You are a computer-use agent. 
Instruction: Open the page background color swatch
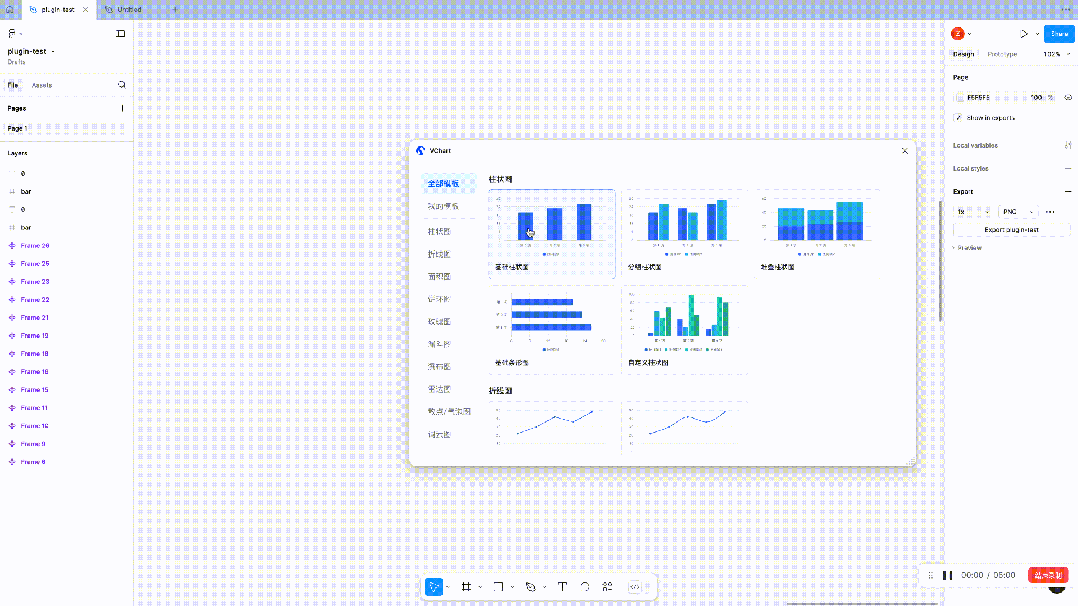[960, 98]
